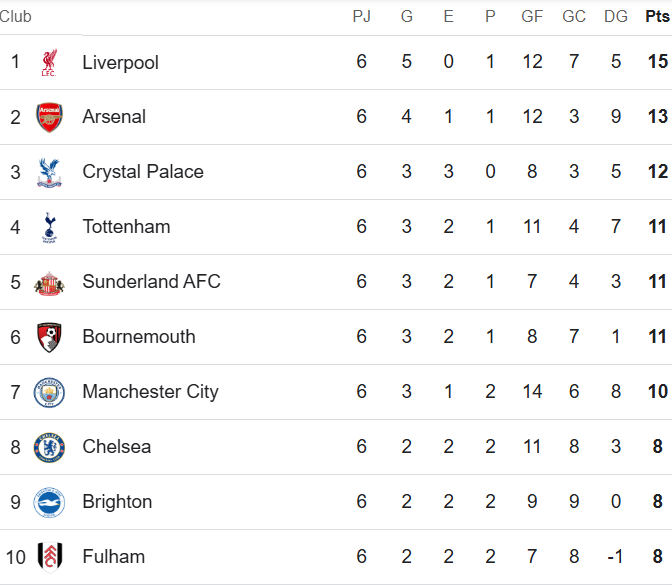This screenshot has height=585, width=672.
Task: Click the Club column header
Action: [16, 16]
